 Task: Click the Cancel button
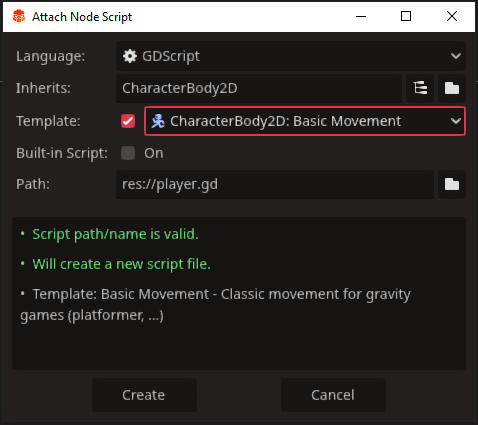point(333,395)
